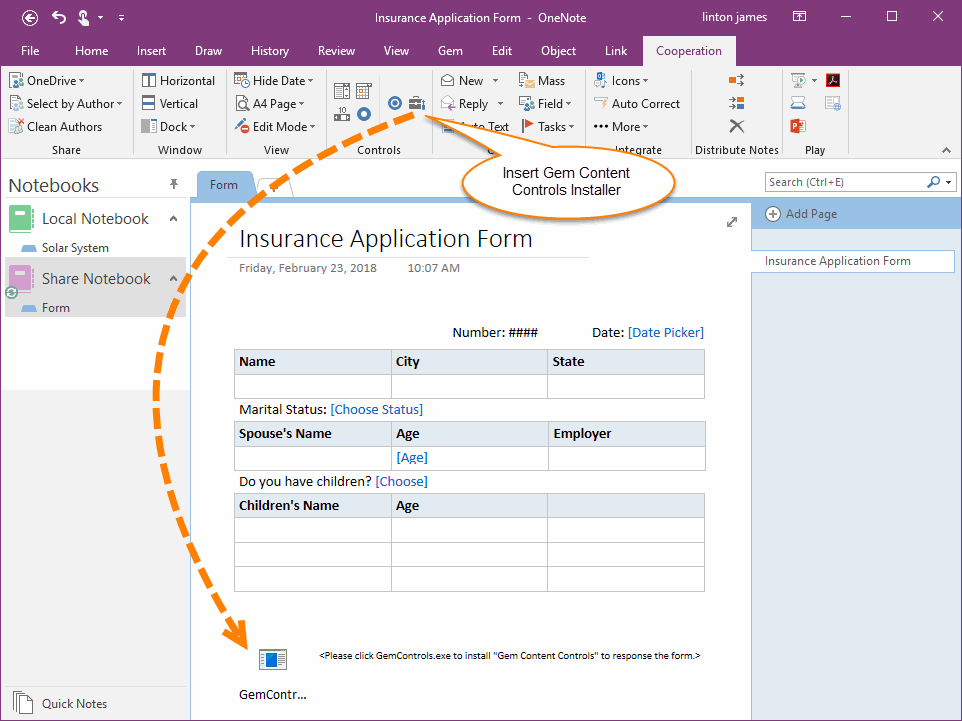Start slideshow presentation icon
Viewport: 962px width, 721px height.
798,80
